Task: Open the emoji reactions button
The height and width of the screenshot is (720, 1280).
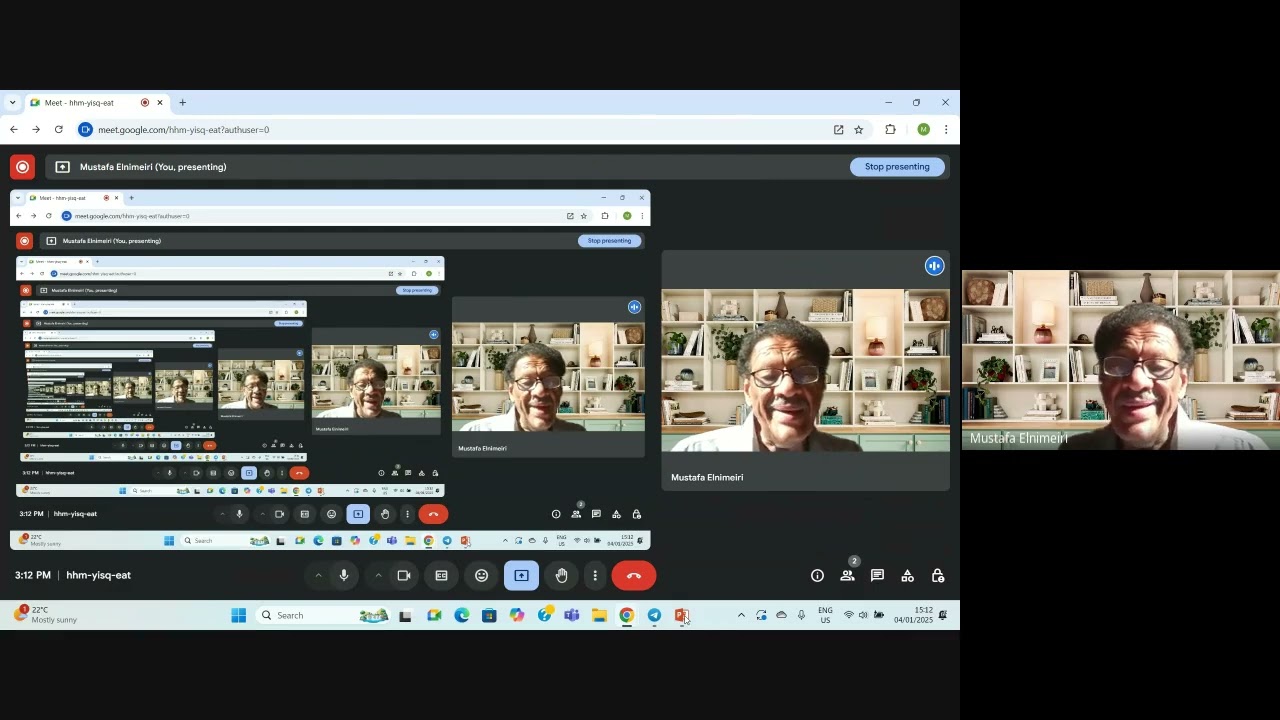Action: (x=481, y=576)
